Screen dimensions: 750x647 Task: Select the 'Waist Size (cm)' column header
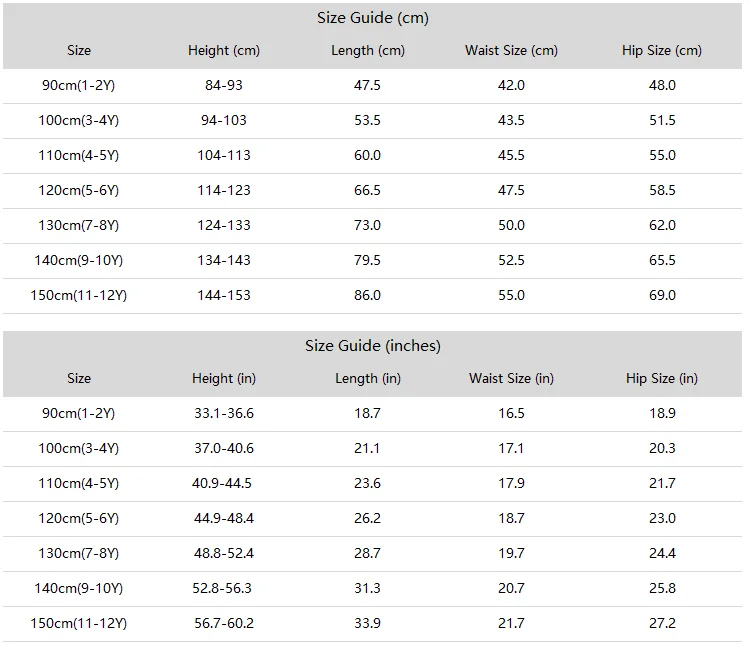pos(511,51)
